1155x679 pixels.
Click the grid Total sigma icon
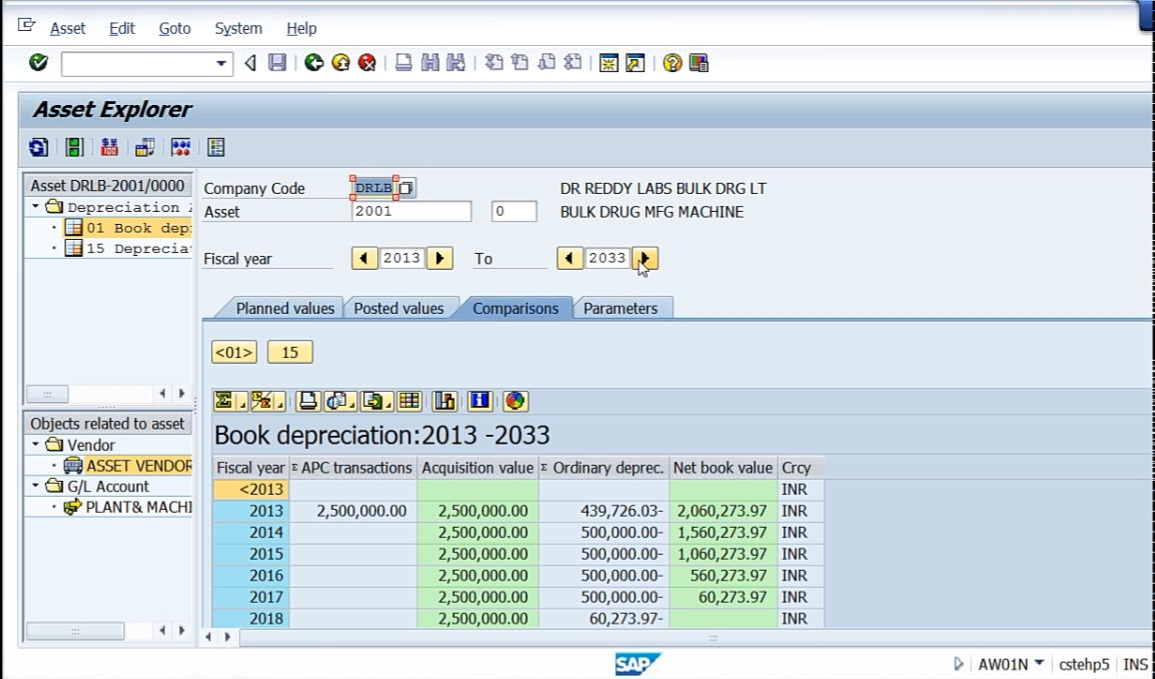tap(229, 401)
